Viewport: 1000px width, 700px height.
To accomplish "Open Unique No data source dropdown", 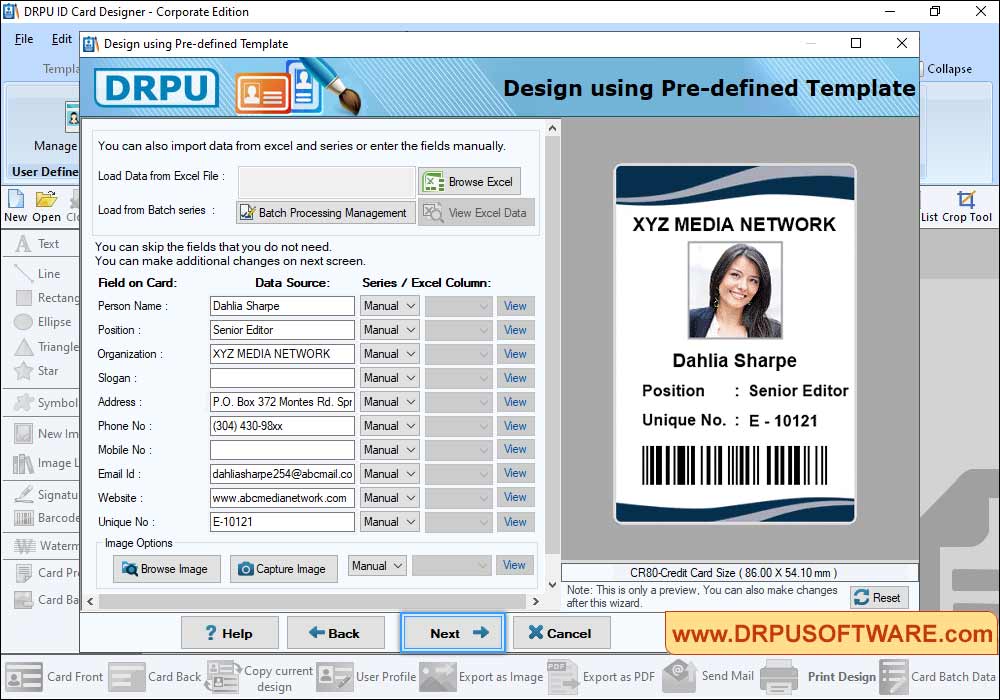I will coord(389,521).
